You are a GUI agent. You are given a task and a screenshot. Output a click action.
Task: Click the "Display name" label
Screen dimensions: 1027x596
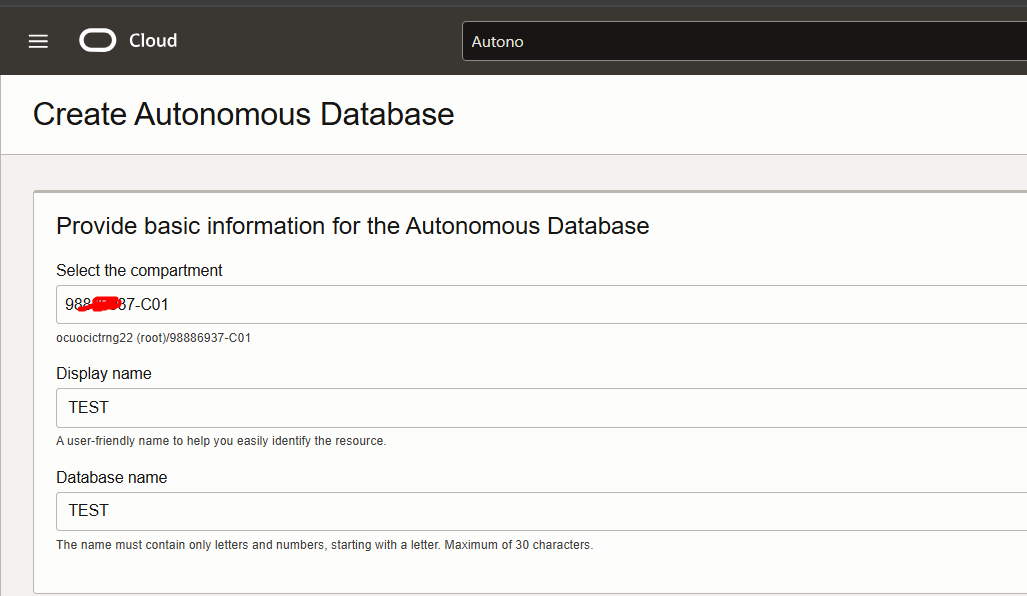tap(103, 373)
